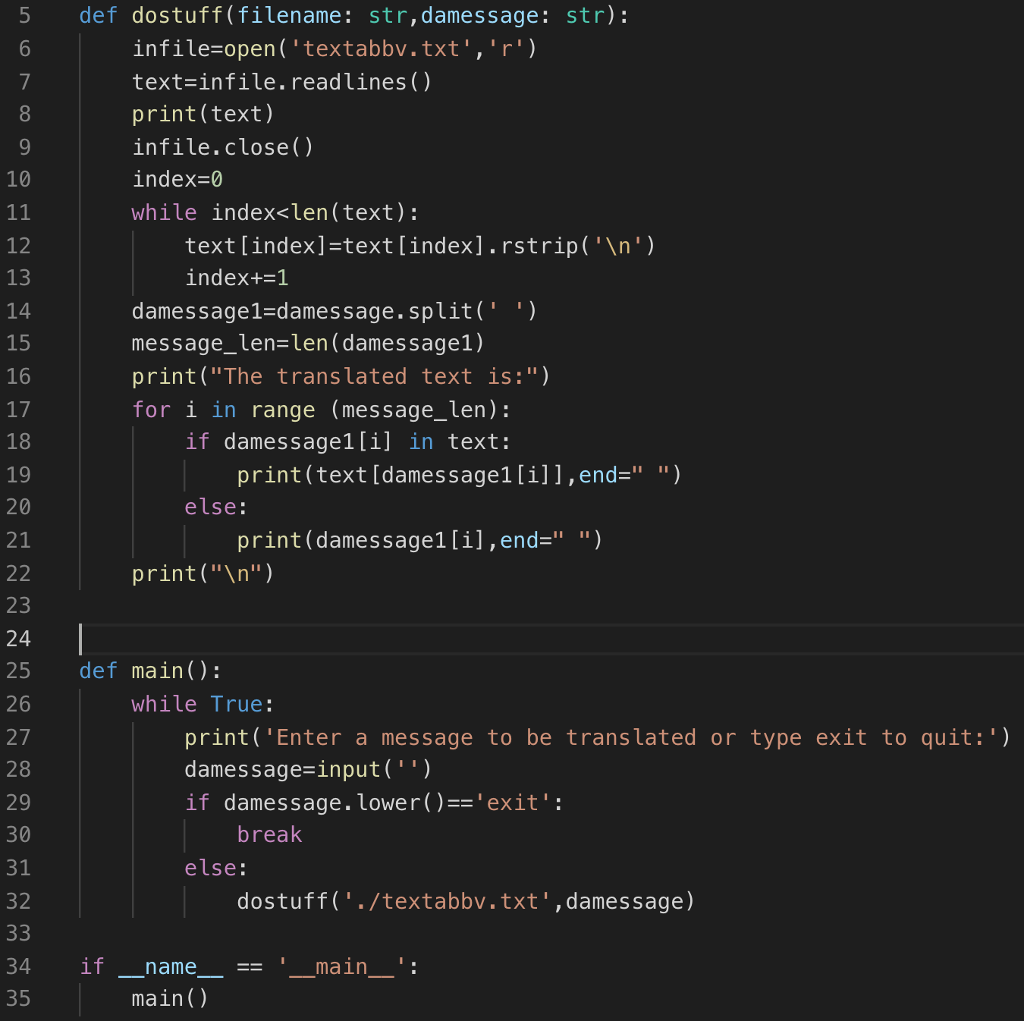
Task: Click the 'while' keyword on line 11
Action: tap(164, 212)
